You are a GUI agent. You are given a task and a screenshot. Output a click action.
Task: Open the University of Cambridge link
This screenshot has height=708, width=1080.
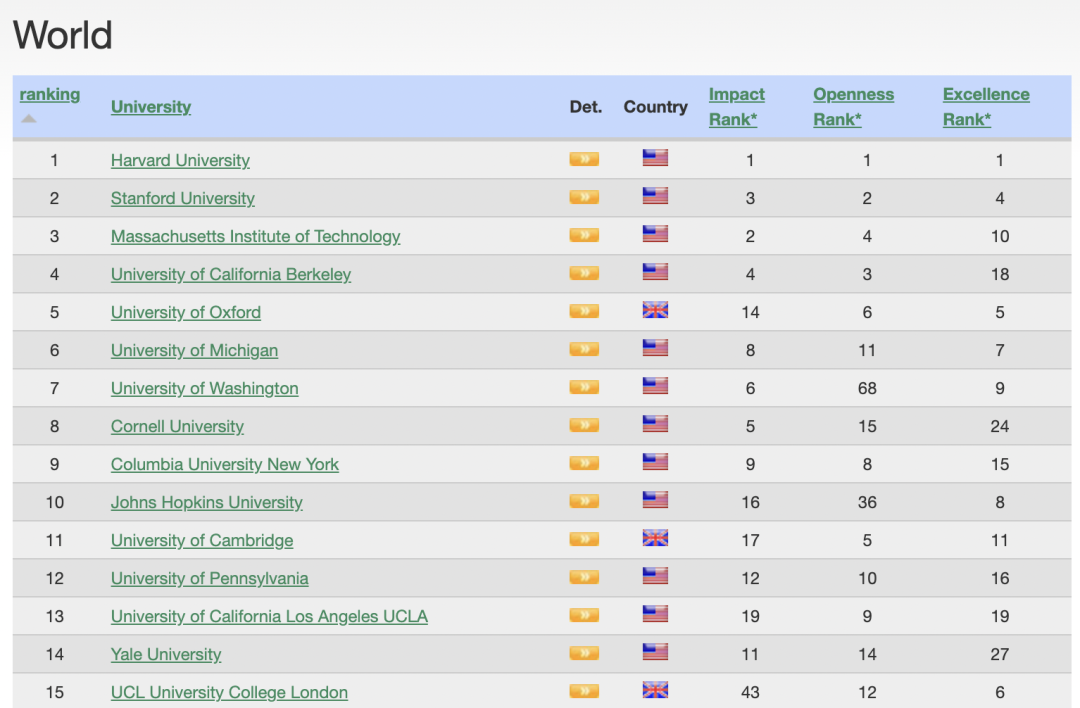coord(202,540)
